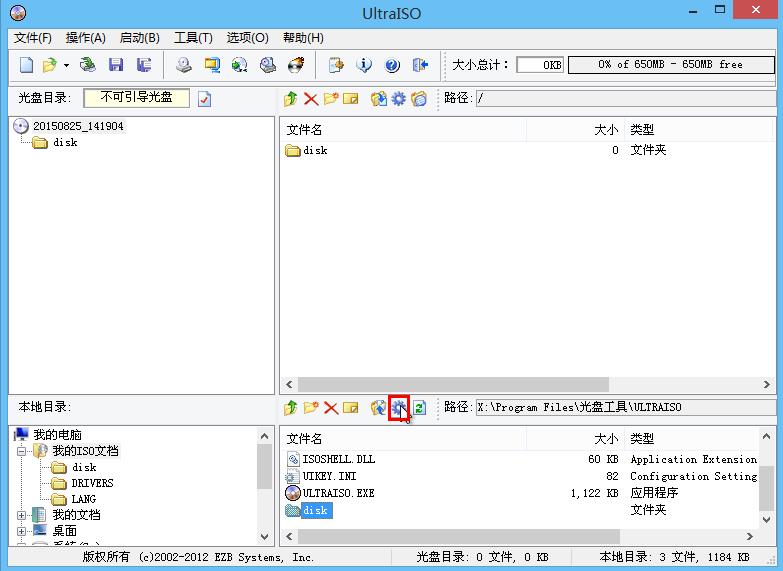
Task: Click the image list horizontal scroll right arrow
Action: coord(767,384)
